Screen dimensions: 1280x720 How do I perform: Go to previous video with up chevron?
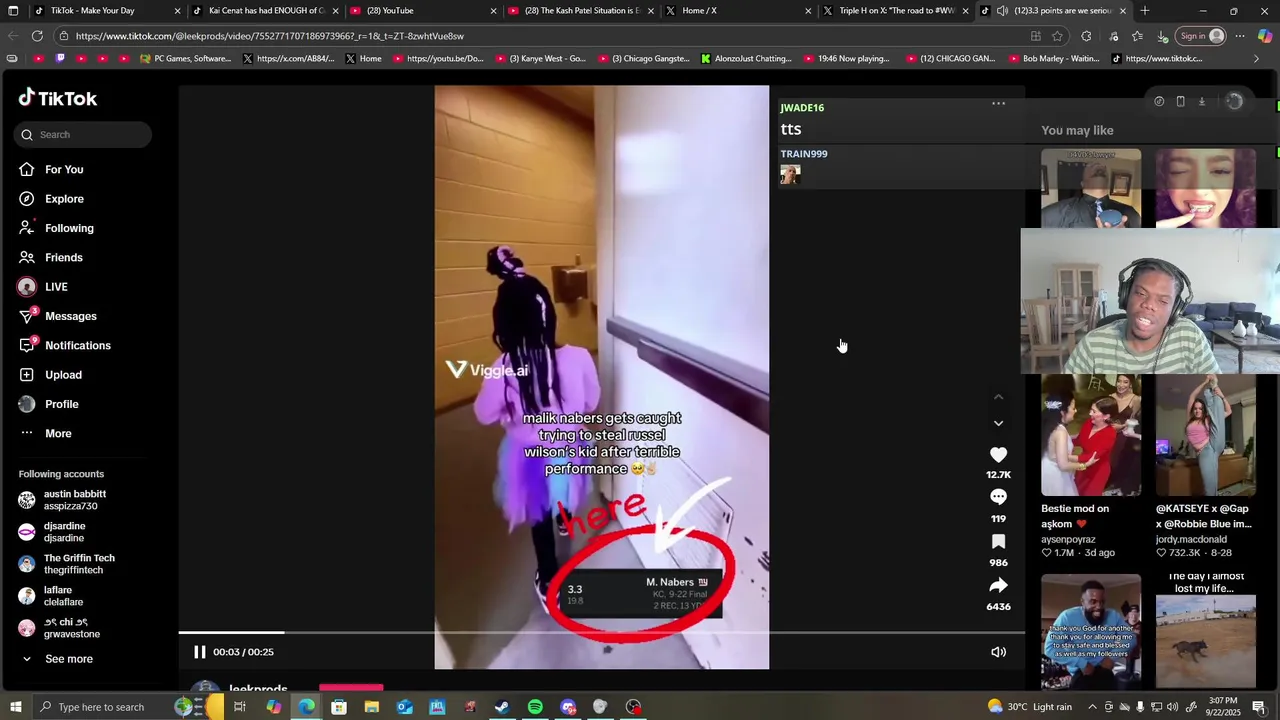998,397
